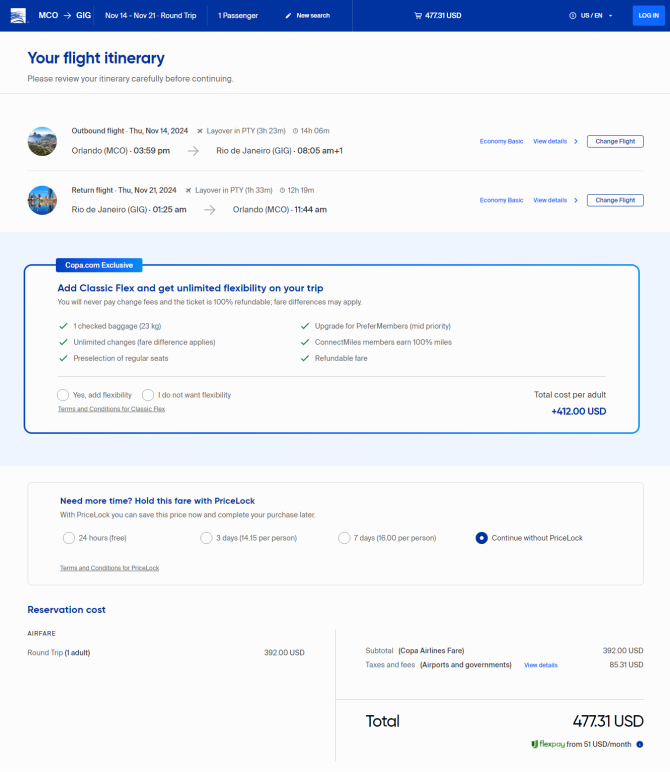670x772 pixels.
Task: Click the +412.00 USD flex price
Action: [x=578, y=412]
